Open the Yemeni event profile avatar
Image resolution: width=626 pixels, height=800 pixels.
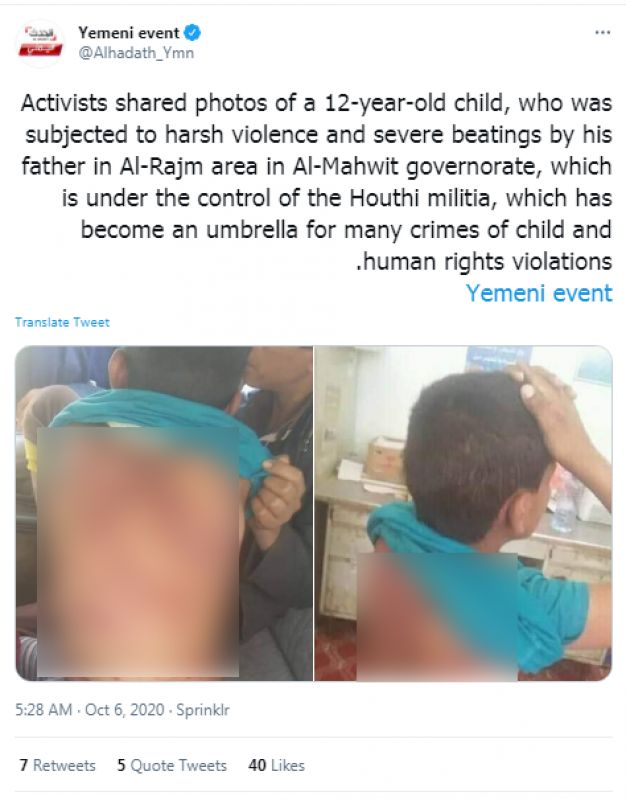[x=40, y=43]
